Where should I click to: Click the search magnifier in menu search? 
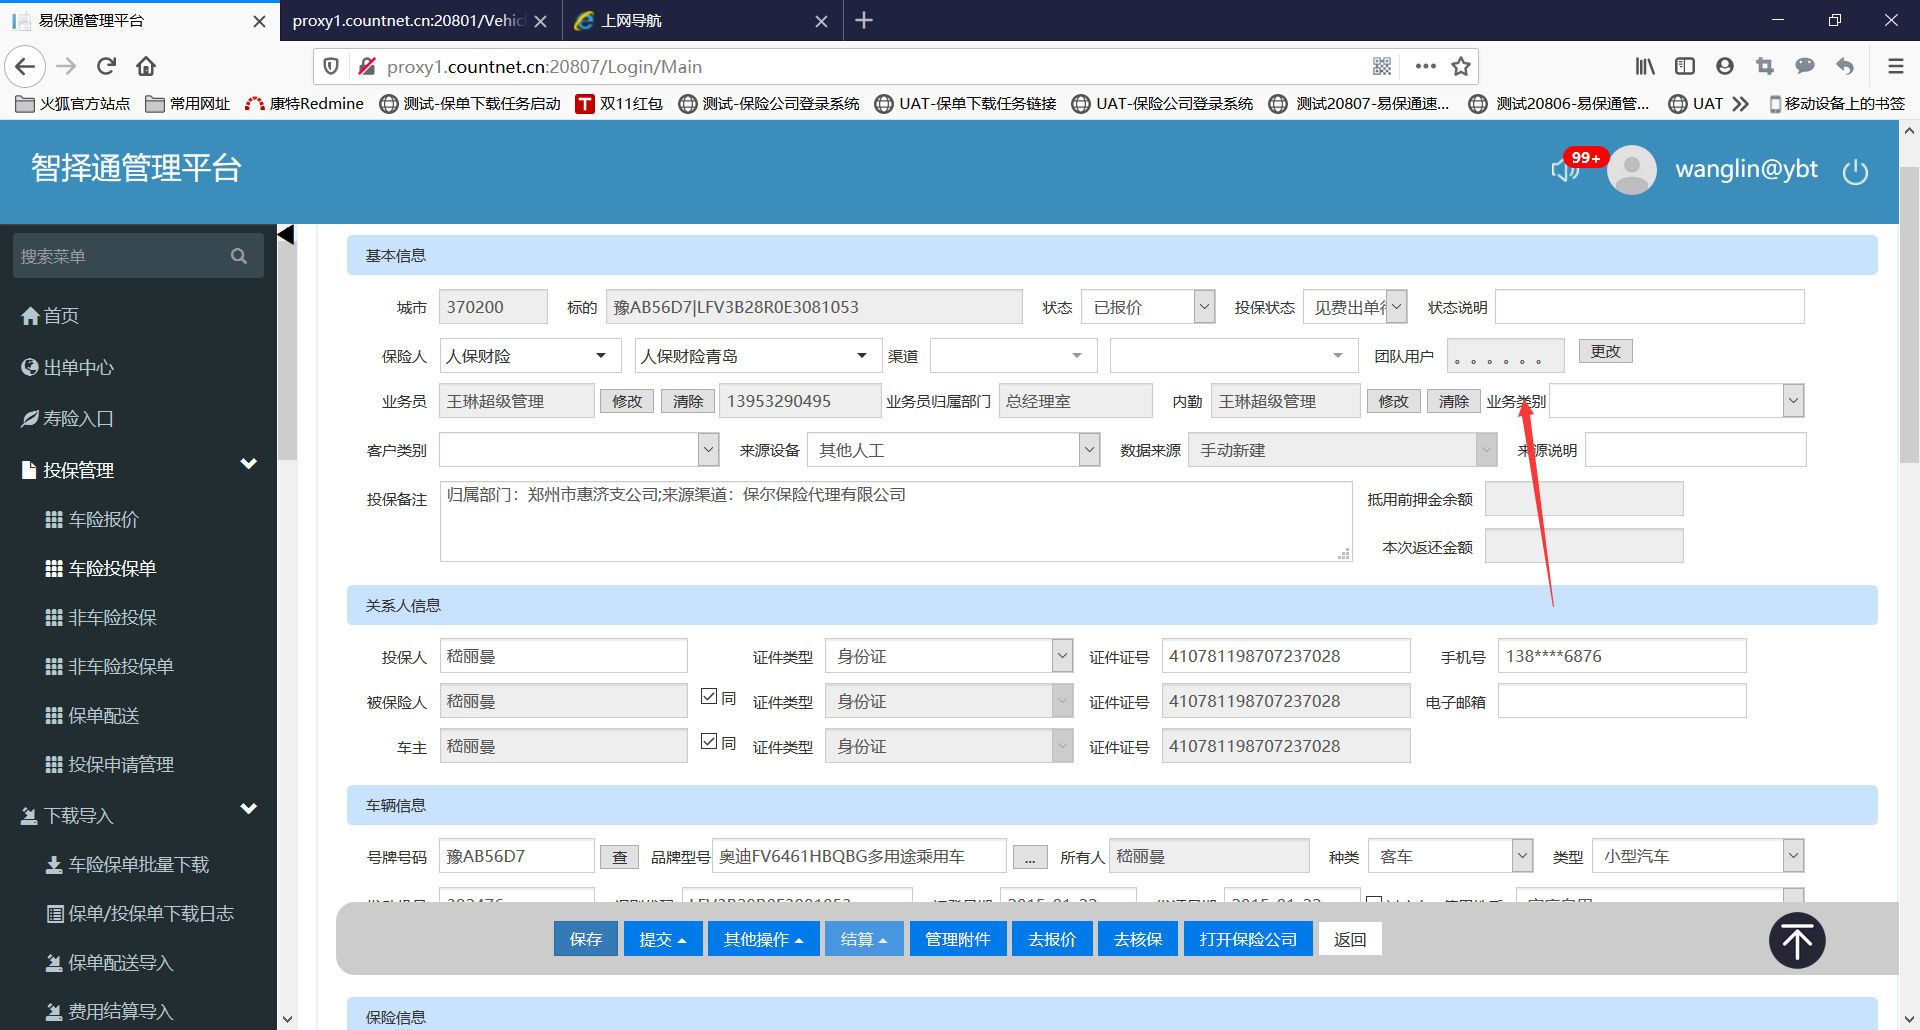point(238,256)
